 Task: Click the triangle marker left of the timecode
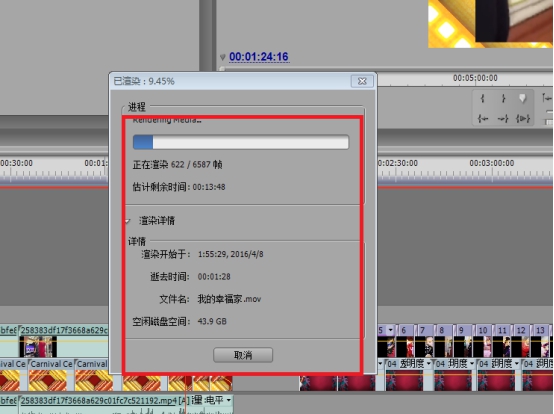[223, 57]
